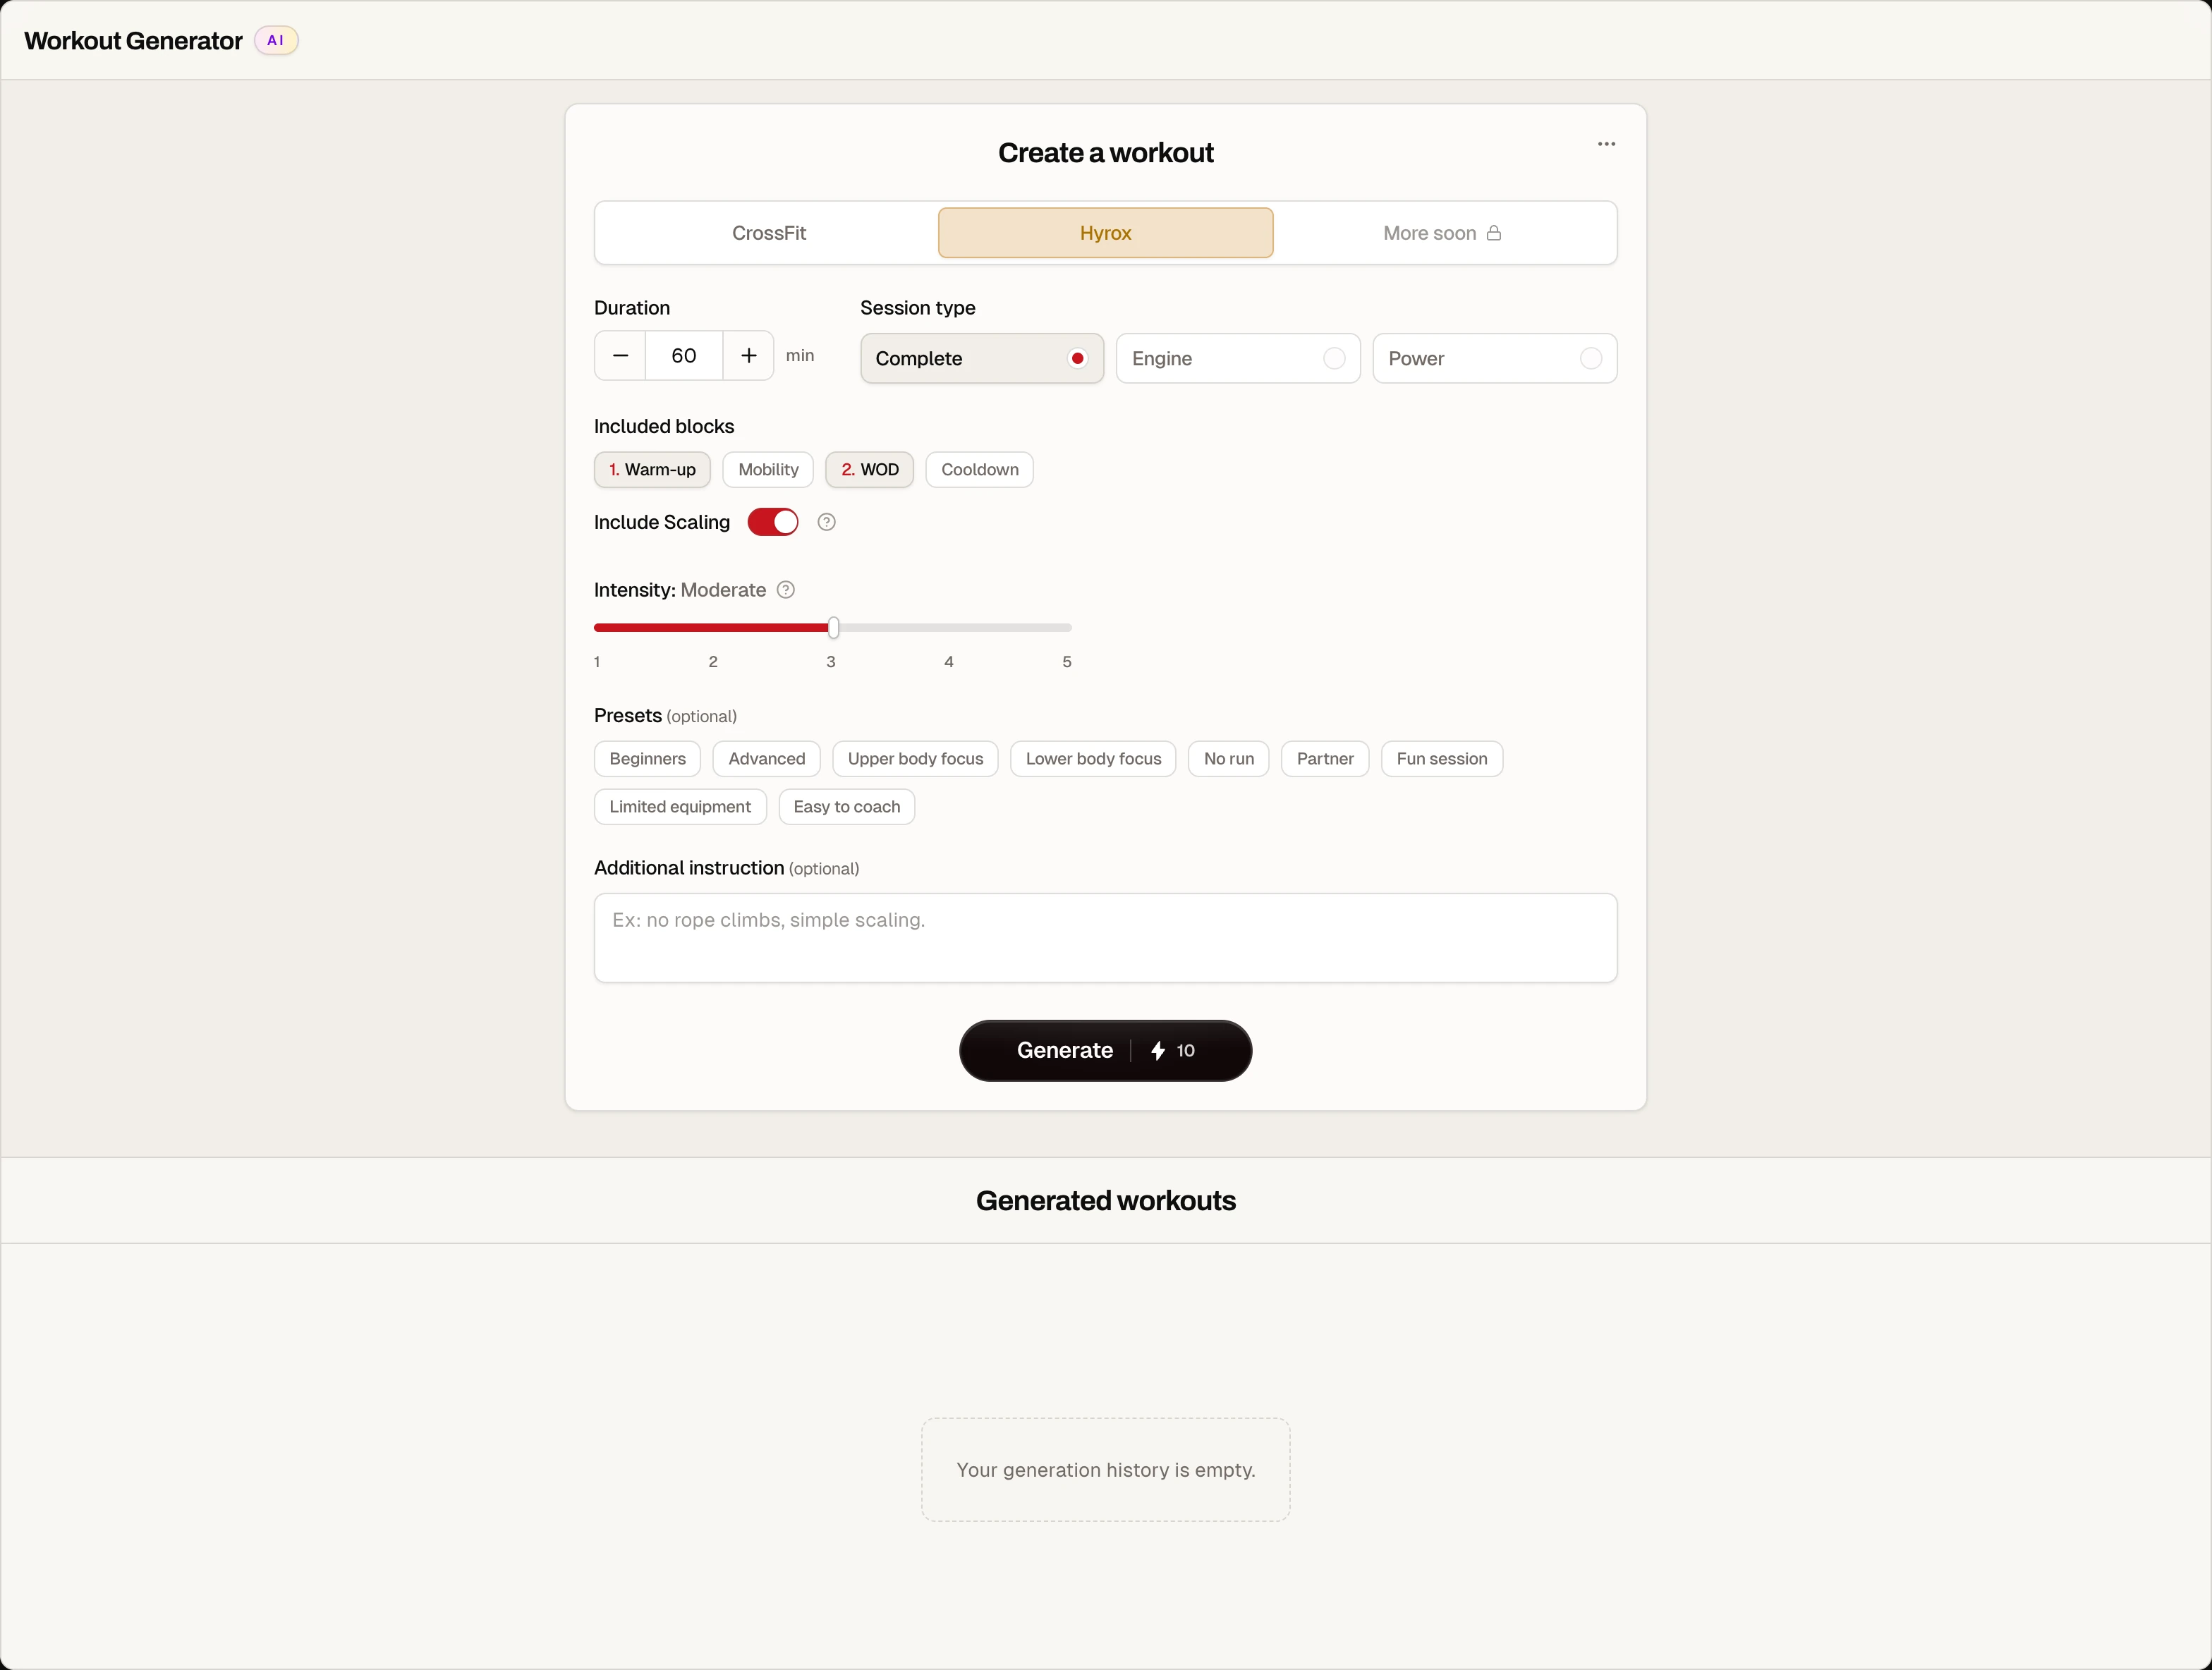2212x1670 pixels.
Task: Select the Partner preset
Action: click(x=1325, y=759)
